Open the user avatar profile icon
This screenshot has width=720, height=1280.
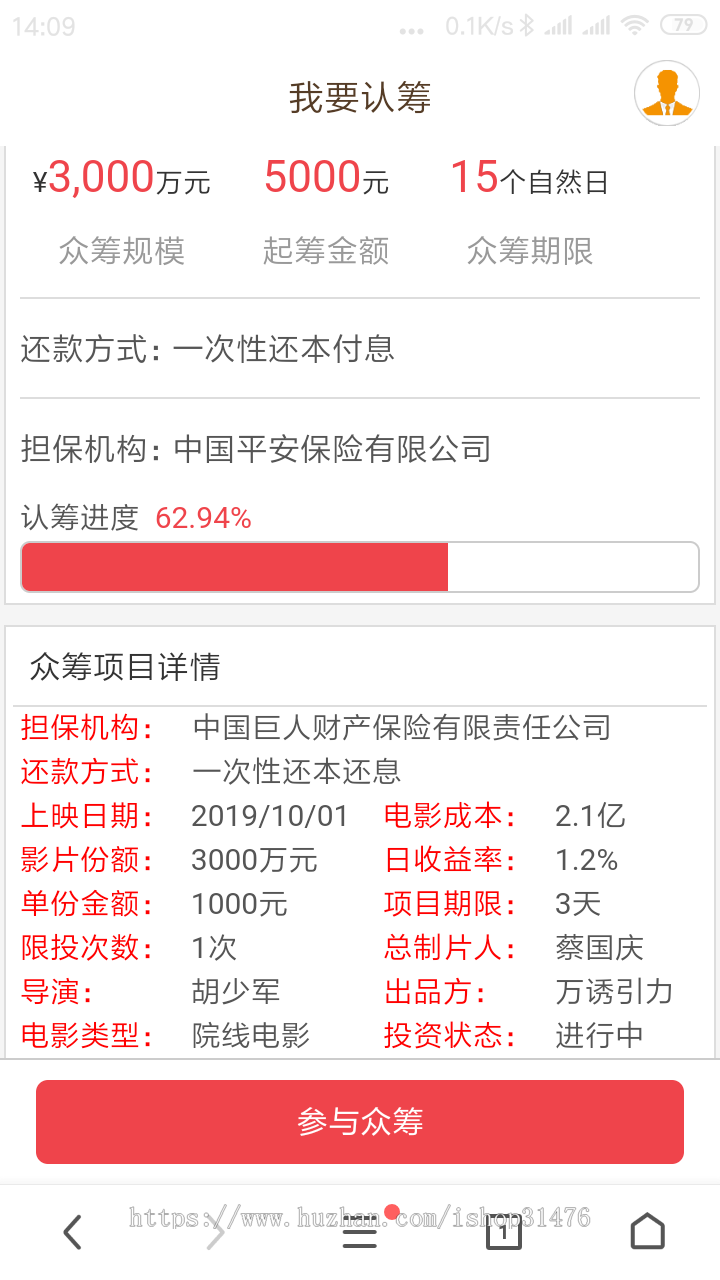click(x=666, y=92)
